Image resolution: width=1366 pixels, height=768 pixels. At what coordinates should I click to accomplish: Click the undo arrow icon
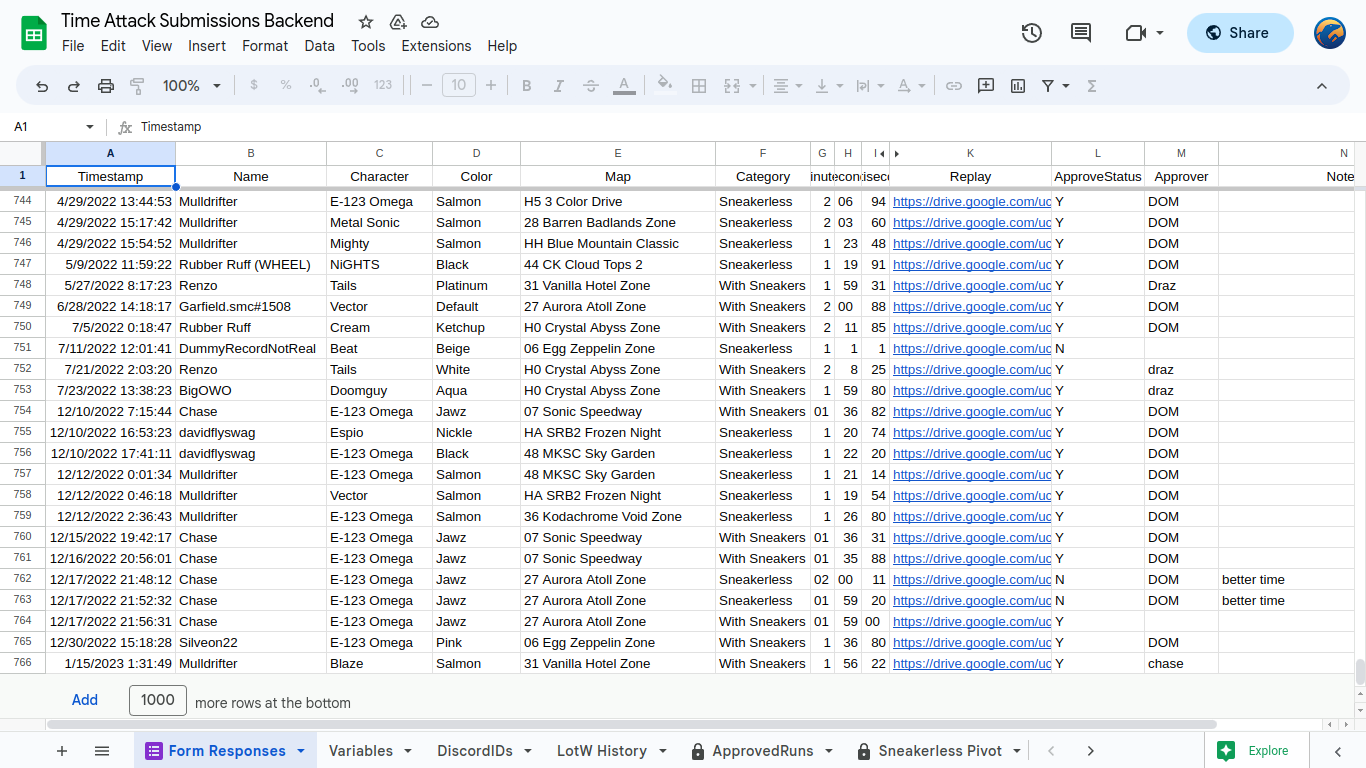pos(42,86)
